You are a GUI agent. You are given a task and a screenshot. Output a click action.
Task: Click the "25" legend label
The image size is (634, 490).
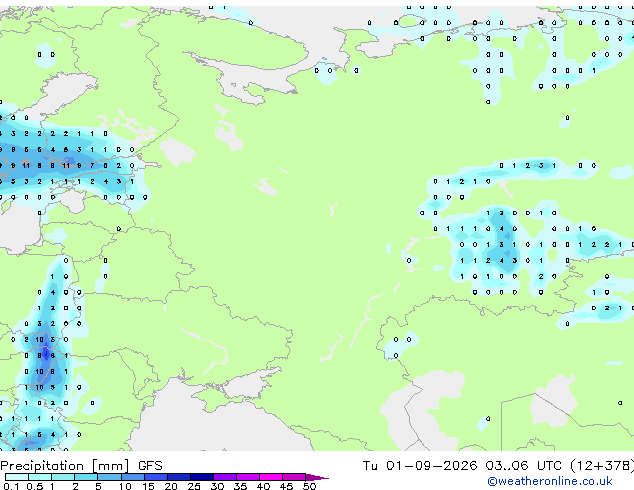194,486
